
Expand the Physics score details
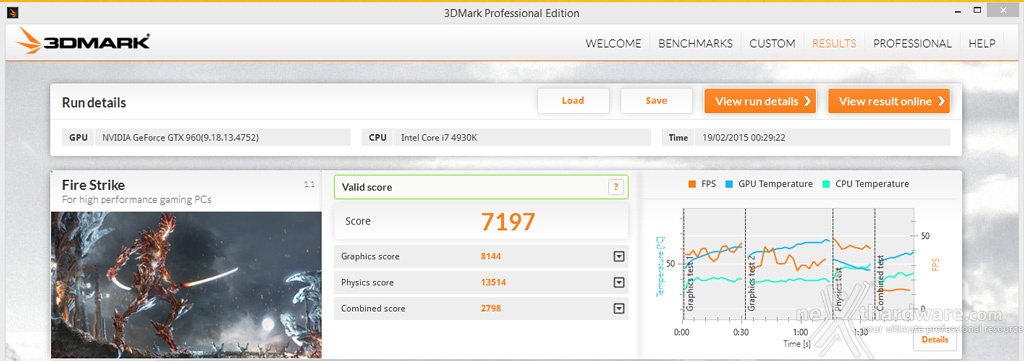[619, 283]
